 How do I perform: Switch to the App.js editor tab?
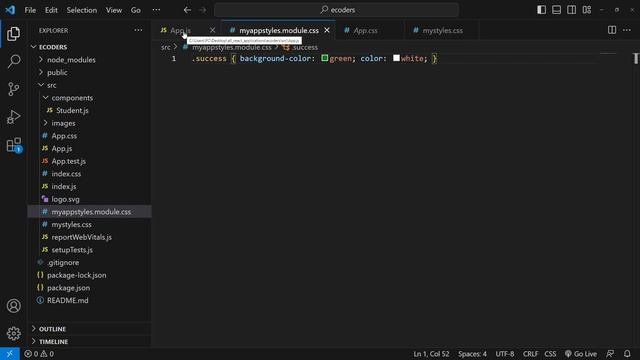[x=180, y=30]
